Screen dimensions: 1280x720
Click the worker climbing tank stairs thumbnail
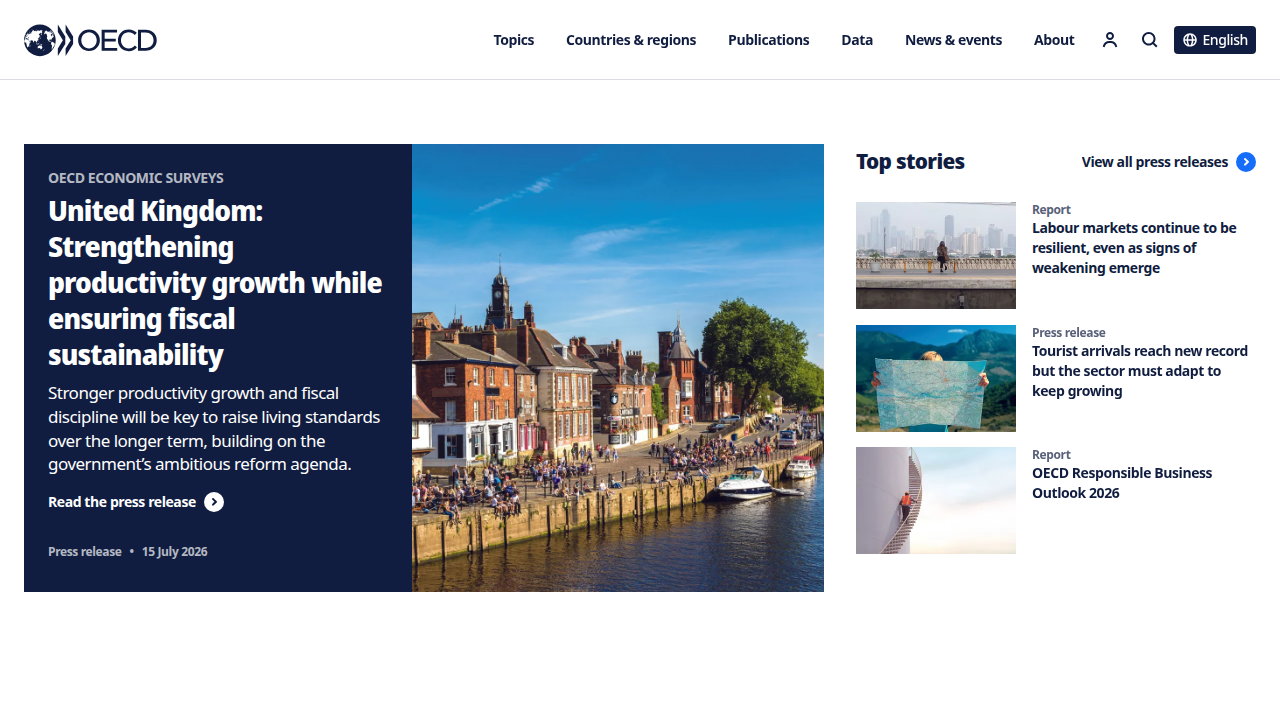[x=936, y=500]
